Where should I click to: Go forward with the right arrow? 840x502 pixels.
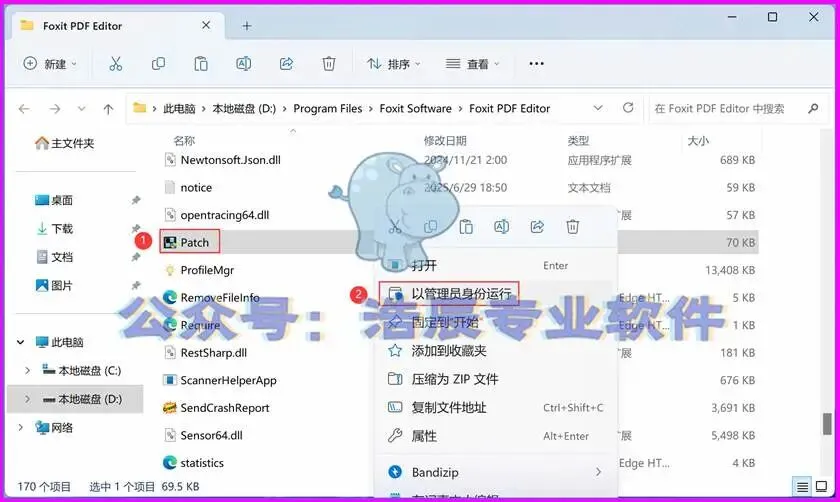pyautogui.click(x=55, y=109)
